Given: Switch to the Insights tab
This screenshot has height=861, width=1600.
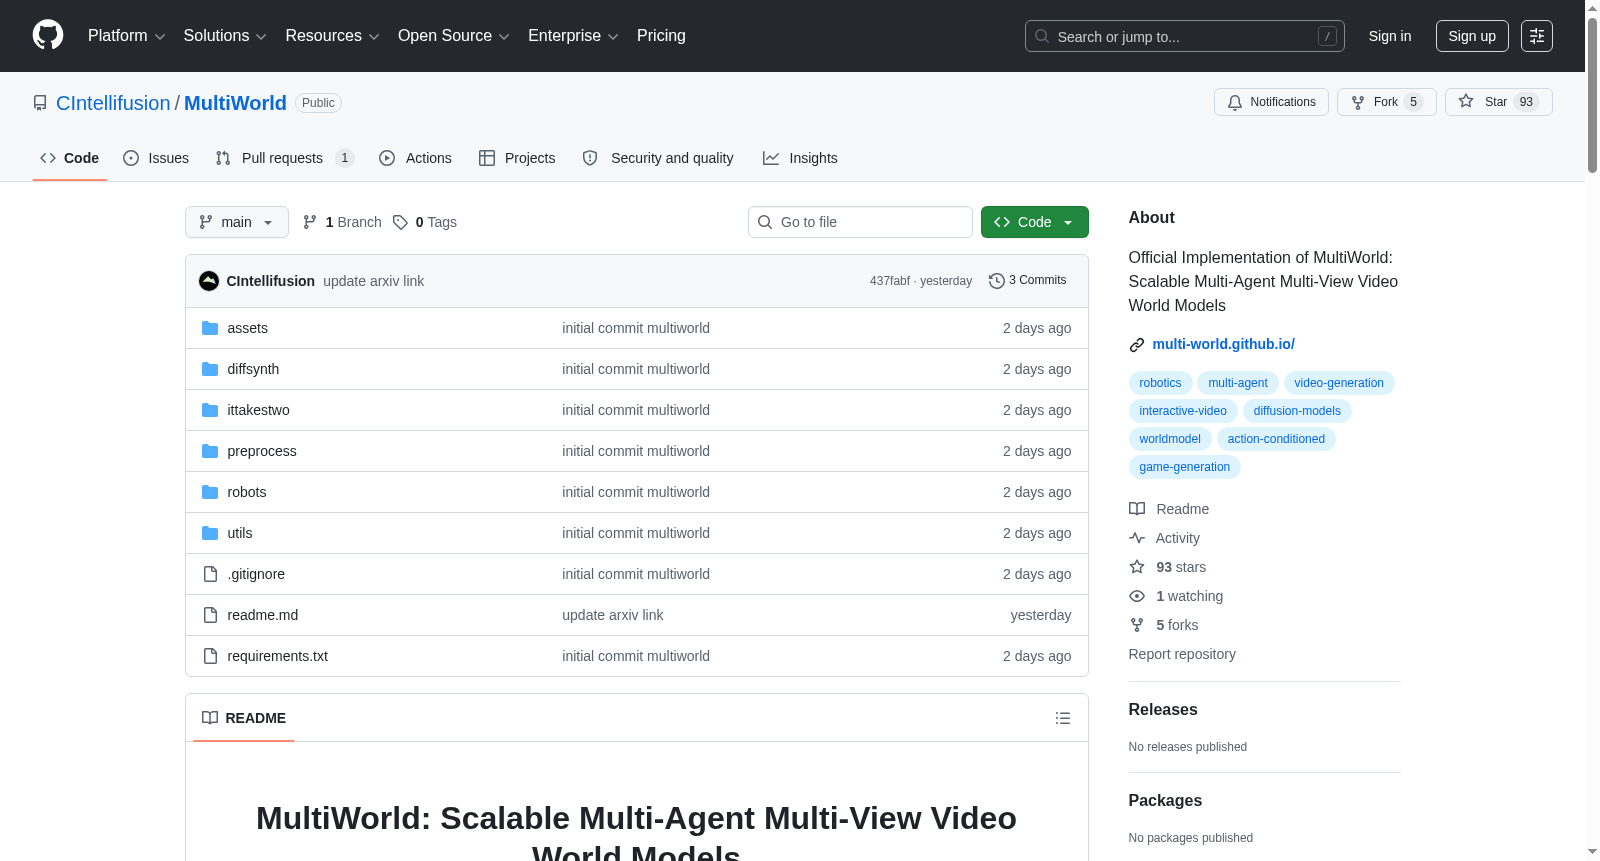Looking at the screenshot, I should tap(800, 158).
